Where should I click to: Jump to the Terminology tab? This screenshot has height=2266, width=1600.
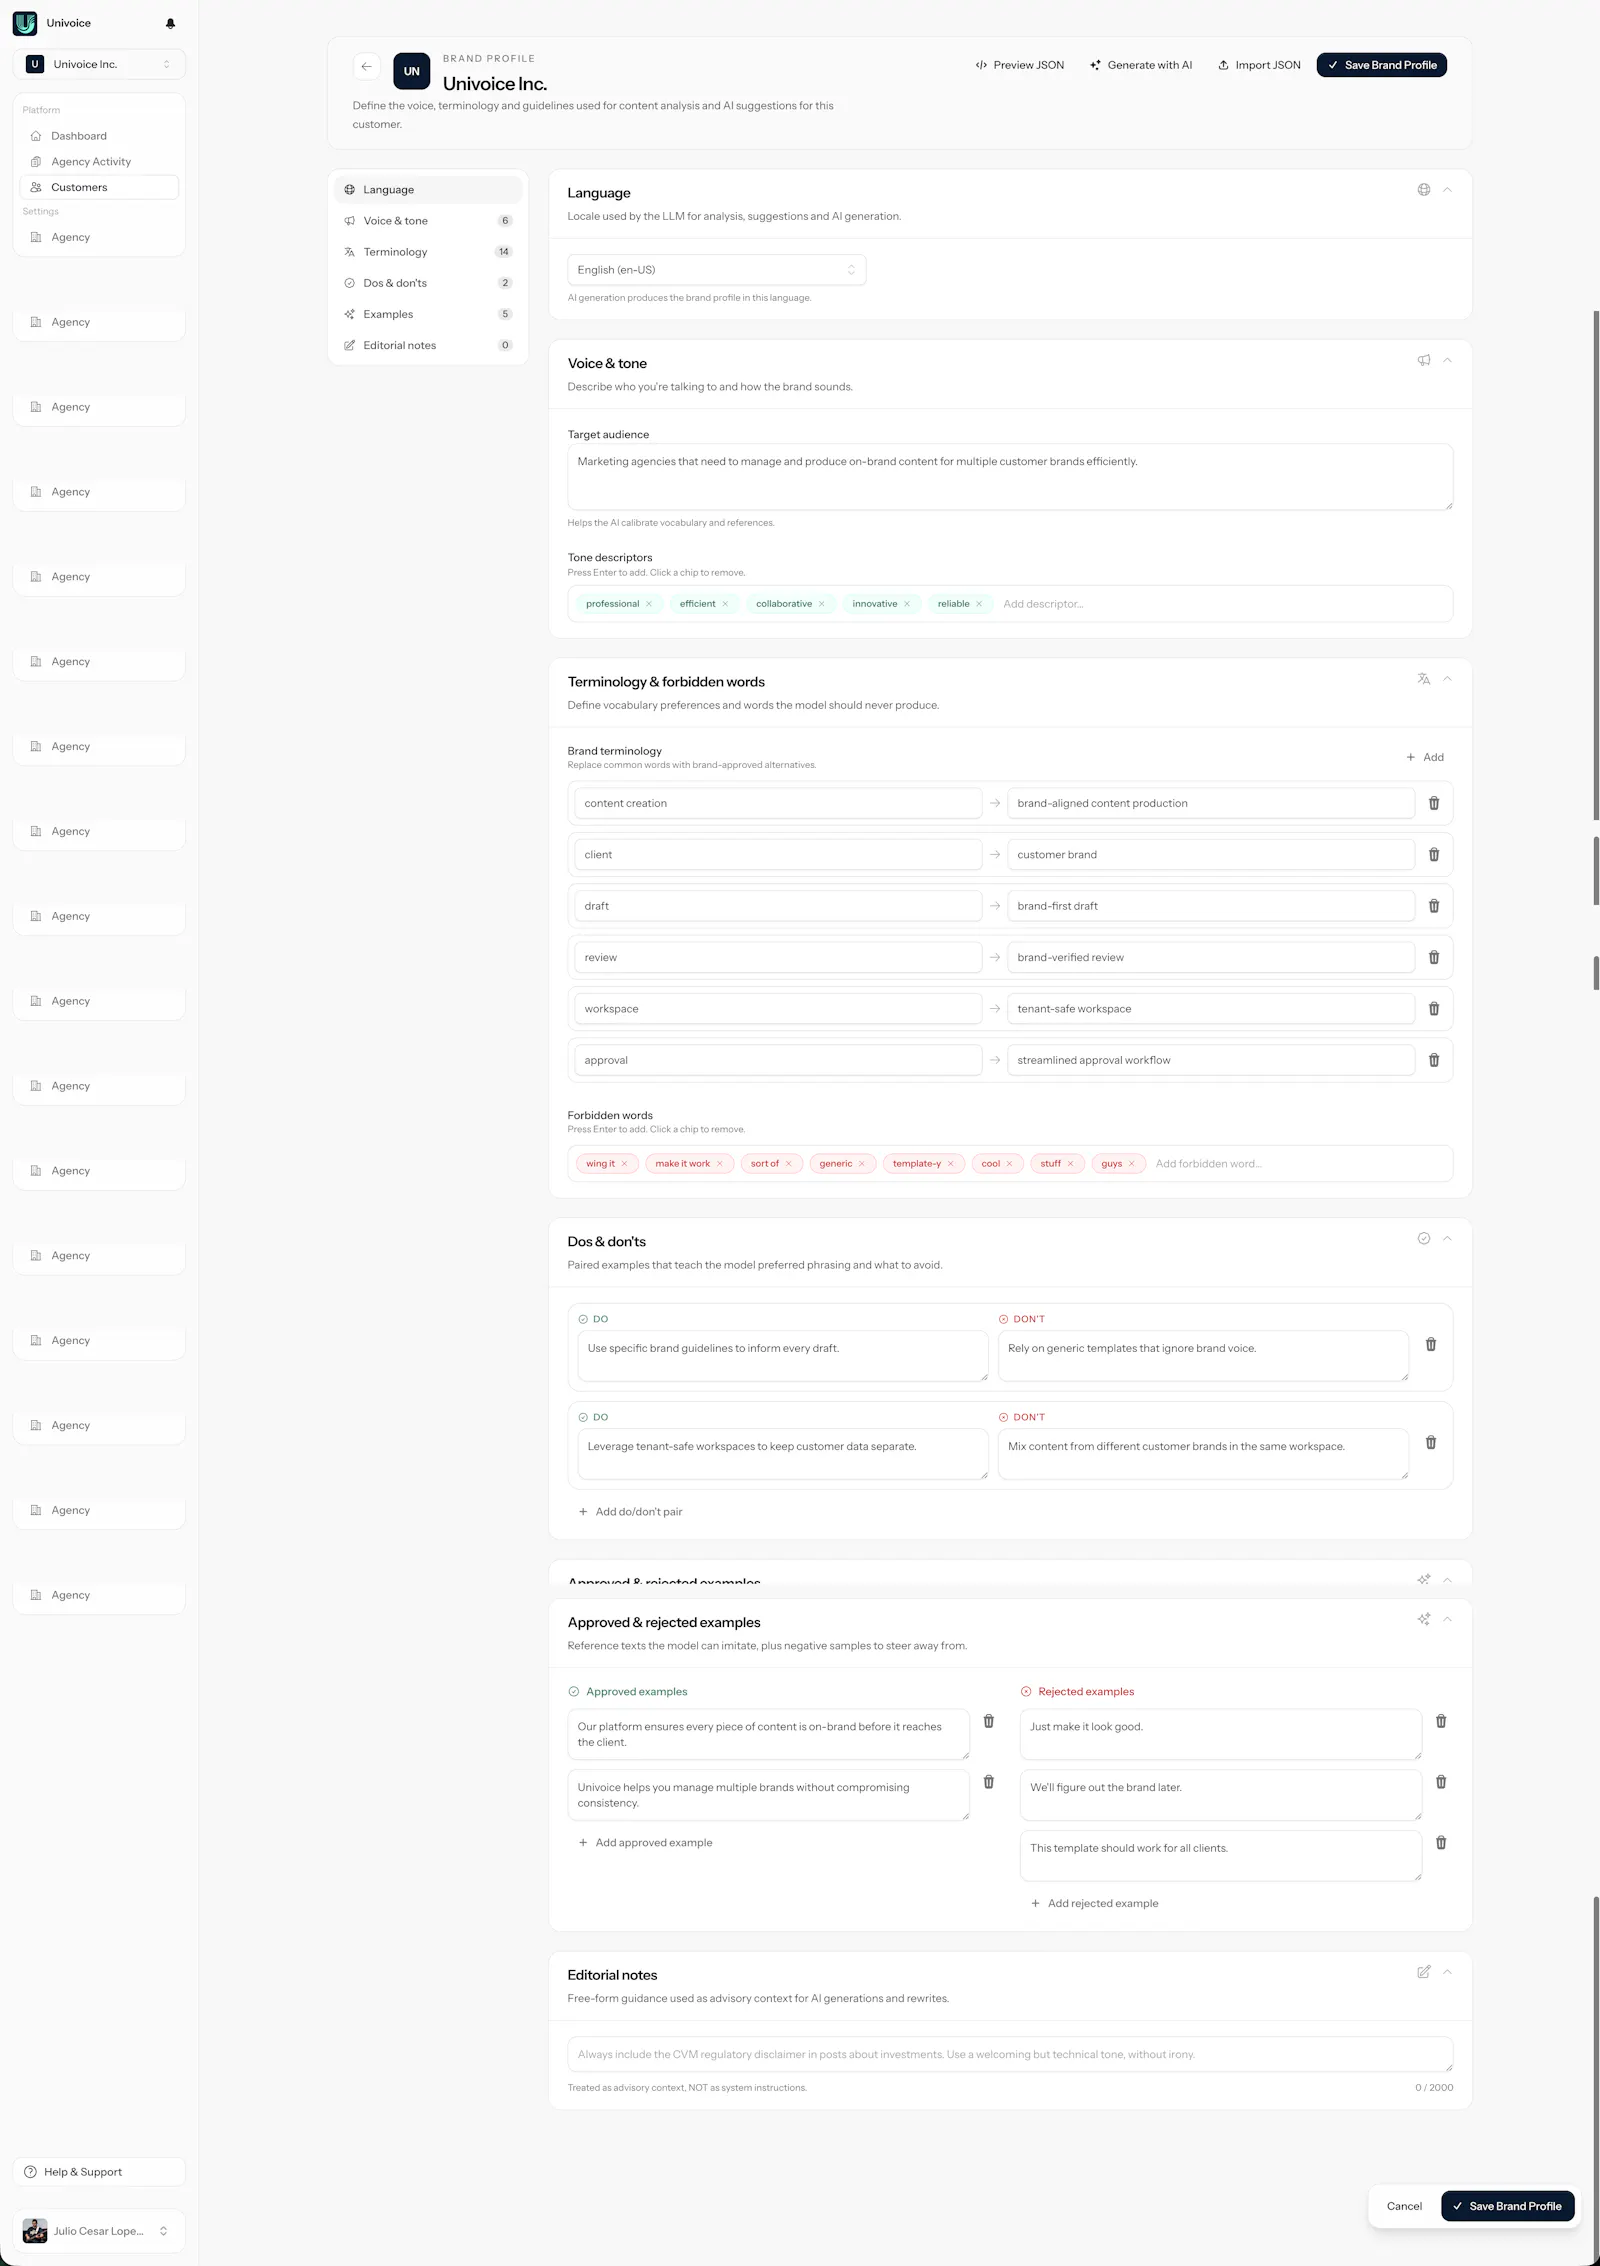pos(428,252)
